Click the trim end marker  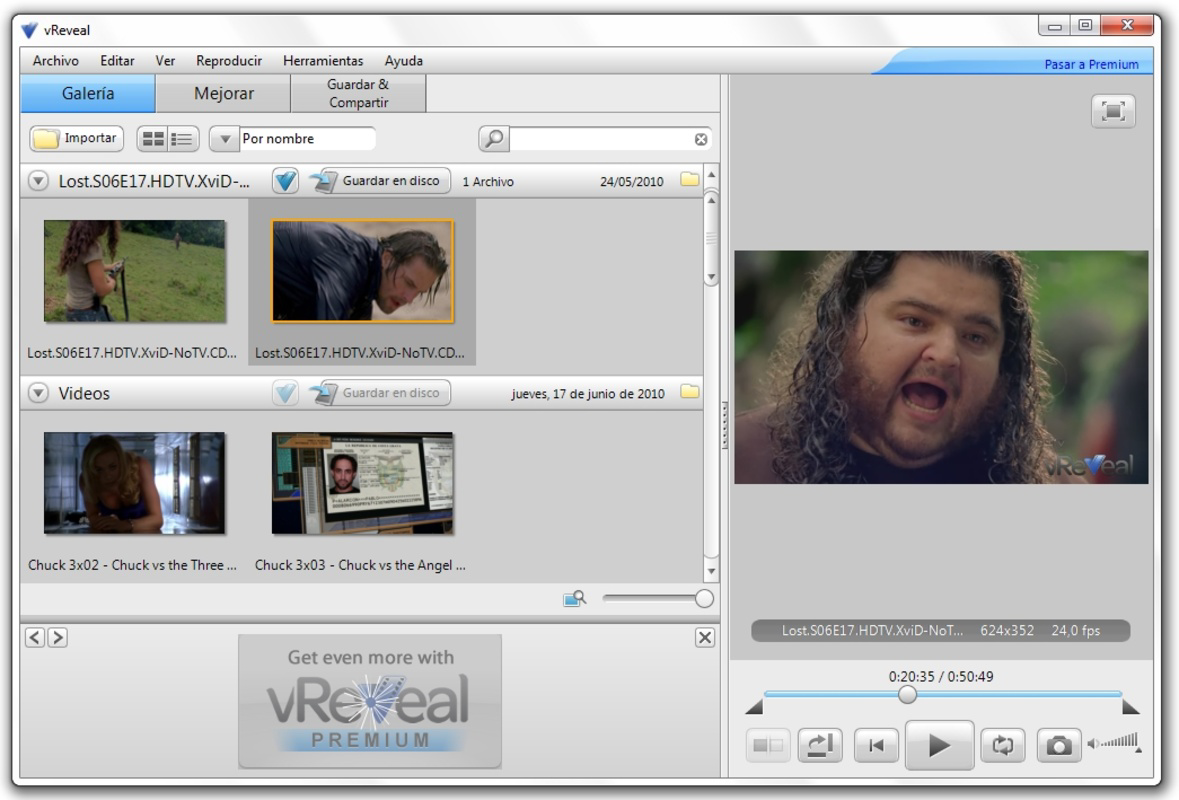pyautogui.click(x=1130, y=707)
